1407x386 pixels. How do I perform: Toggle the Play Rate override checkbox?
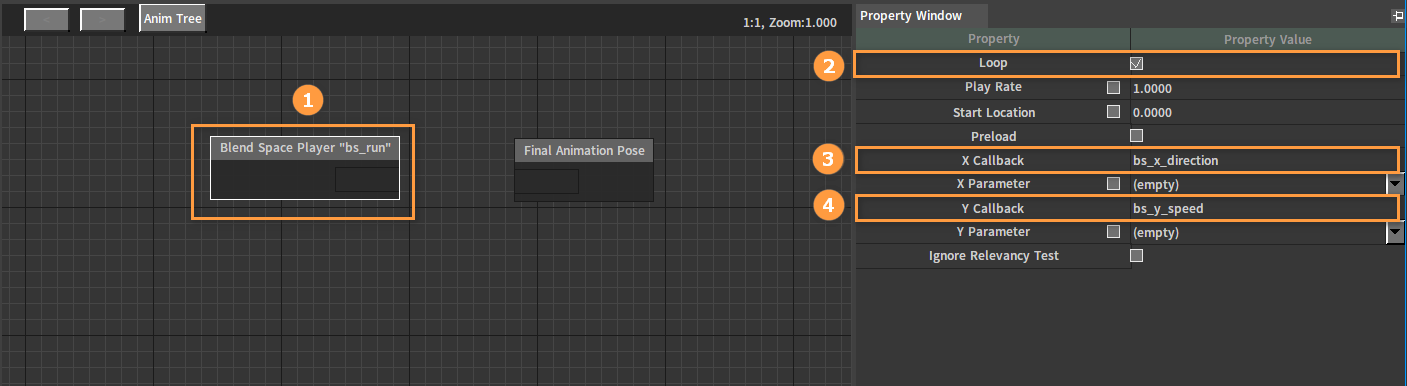coord(1114,87)
